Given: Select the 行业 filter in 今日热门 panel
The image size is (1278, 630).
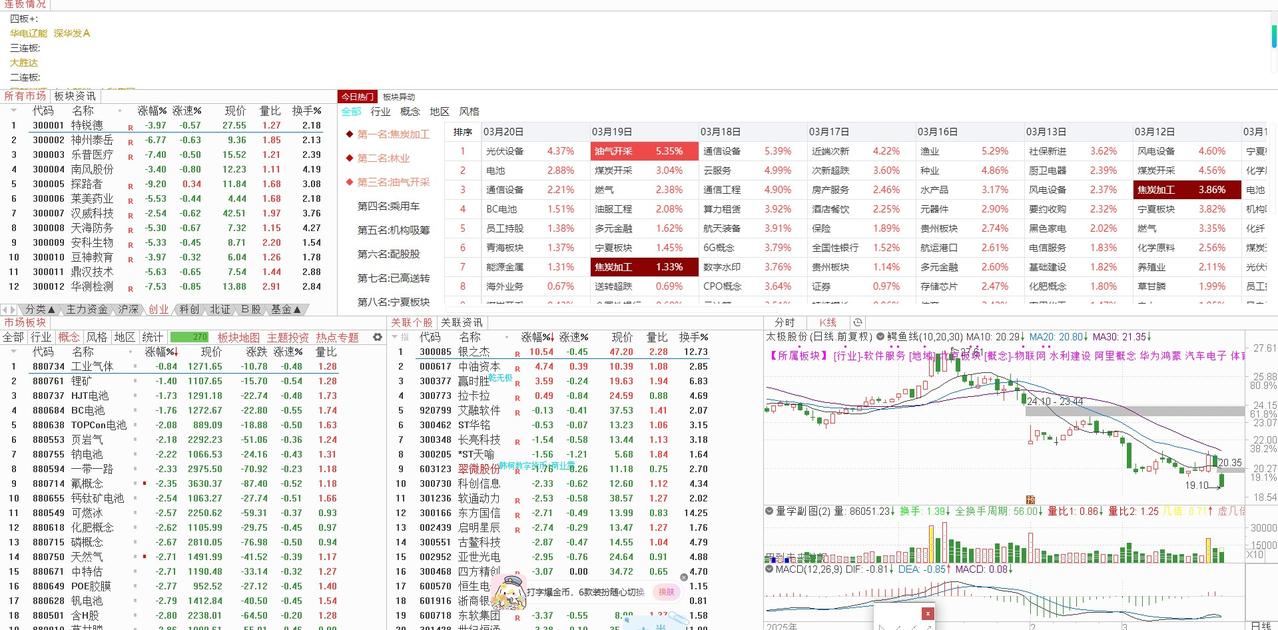Looking at the screenshot, I should 378,112.
